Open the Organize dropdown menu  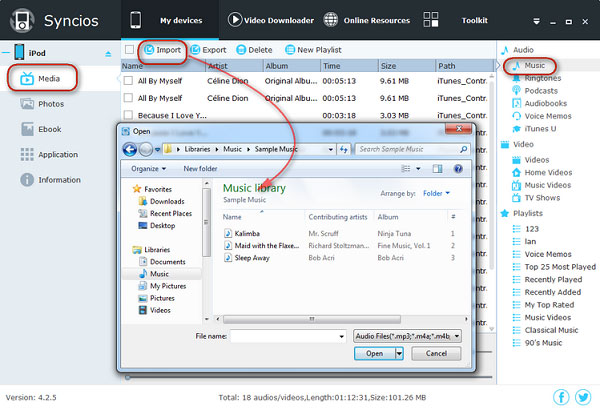(x=148, y=168)
